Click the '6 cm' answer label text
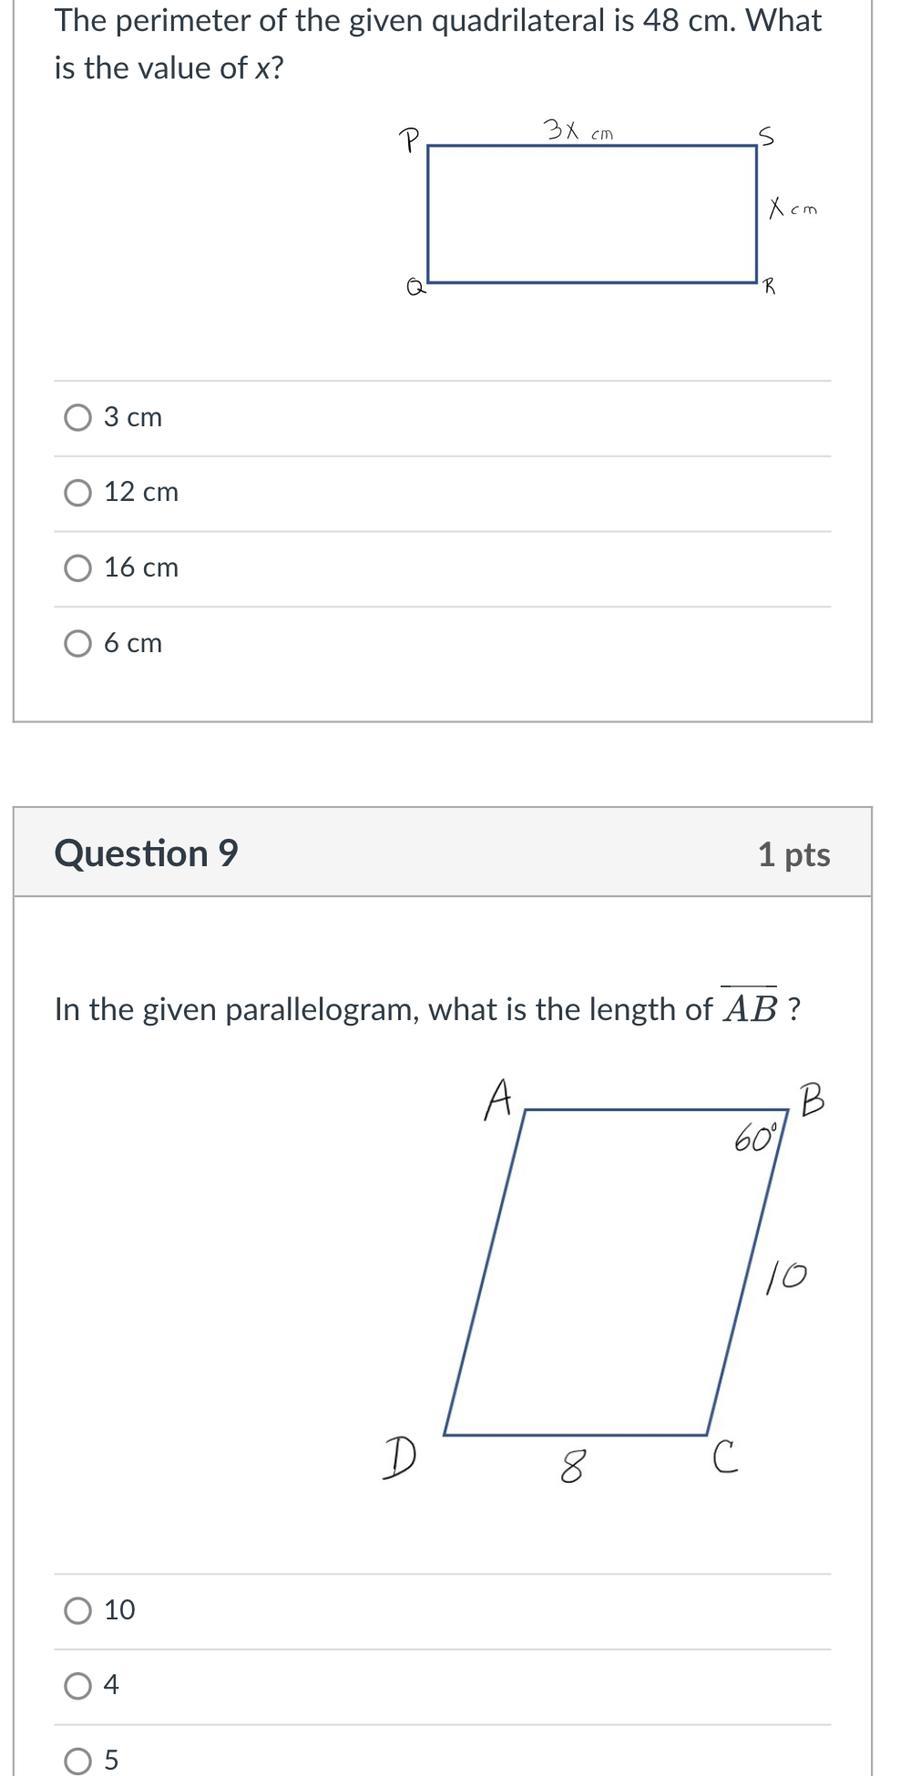This screenshot has width=900, height=1776. tap(133, 643)
